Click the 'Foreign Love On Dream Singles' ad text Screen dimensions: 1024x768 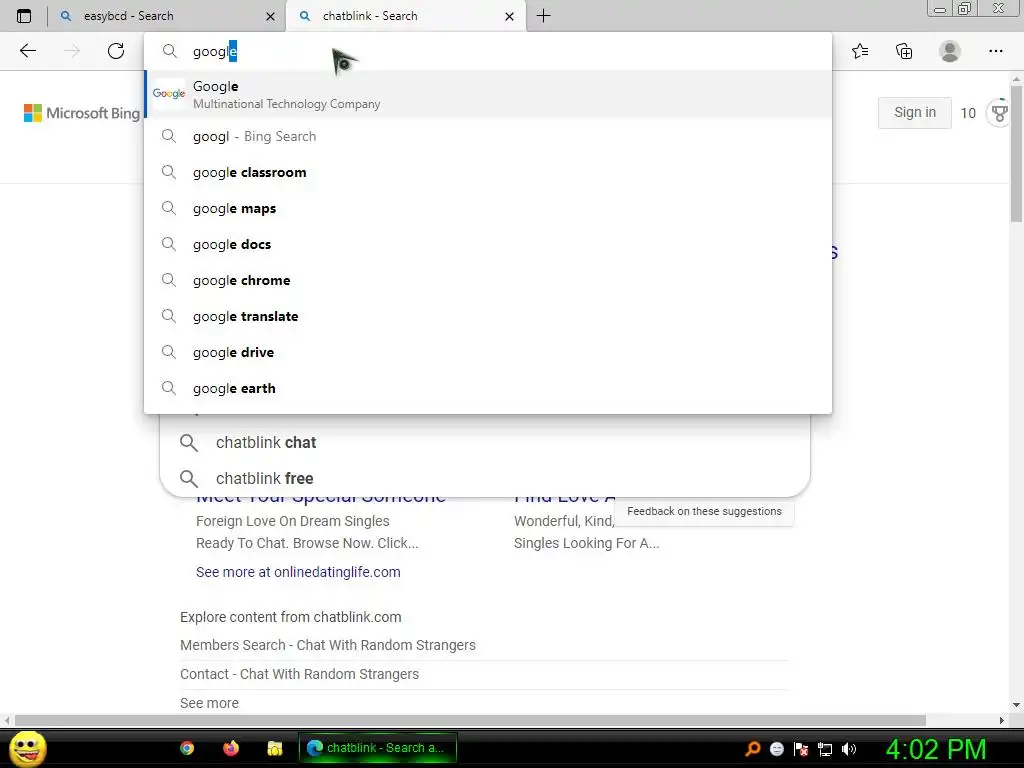click(293, 521)
